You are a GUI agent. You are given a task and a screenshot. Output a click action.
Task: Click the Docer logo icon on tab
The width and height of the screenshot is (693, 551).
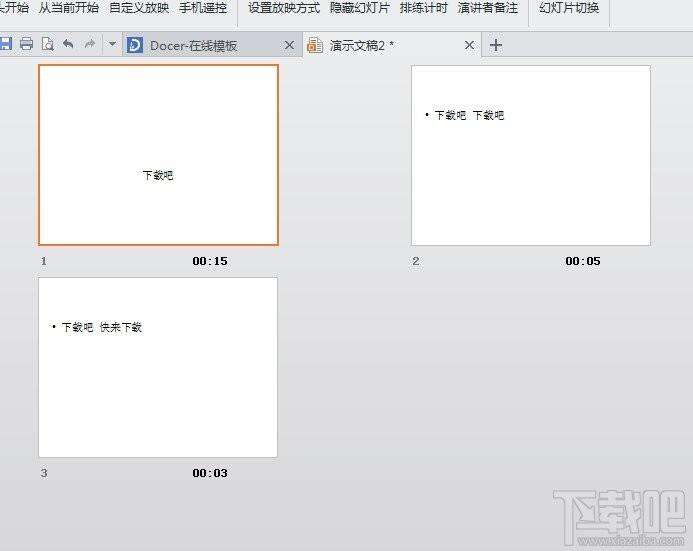pyautogui.click(x=135, y=45)
